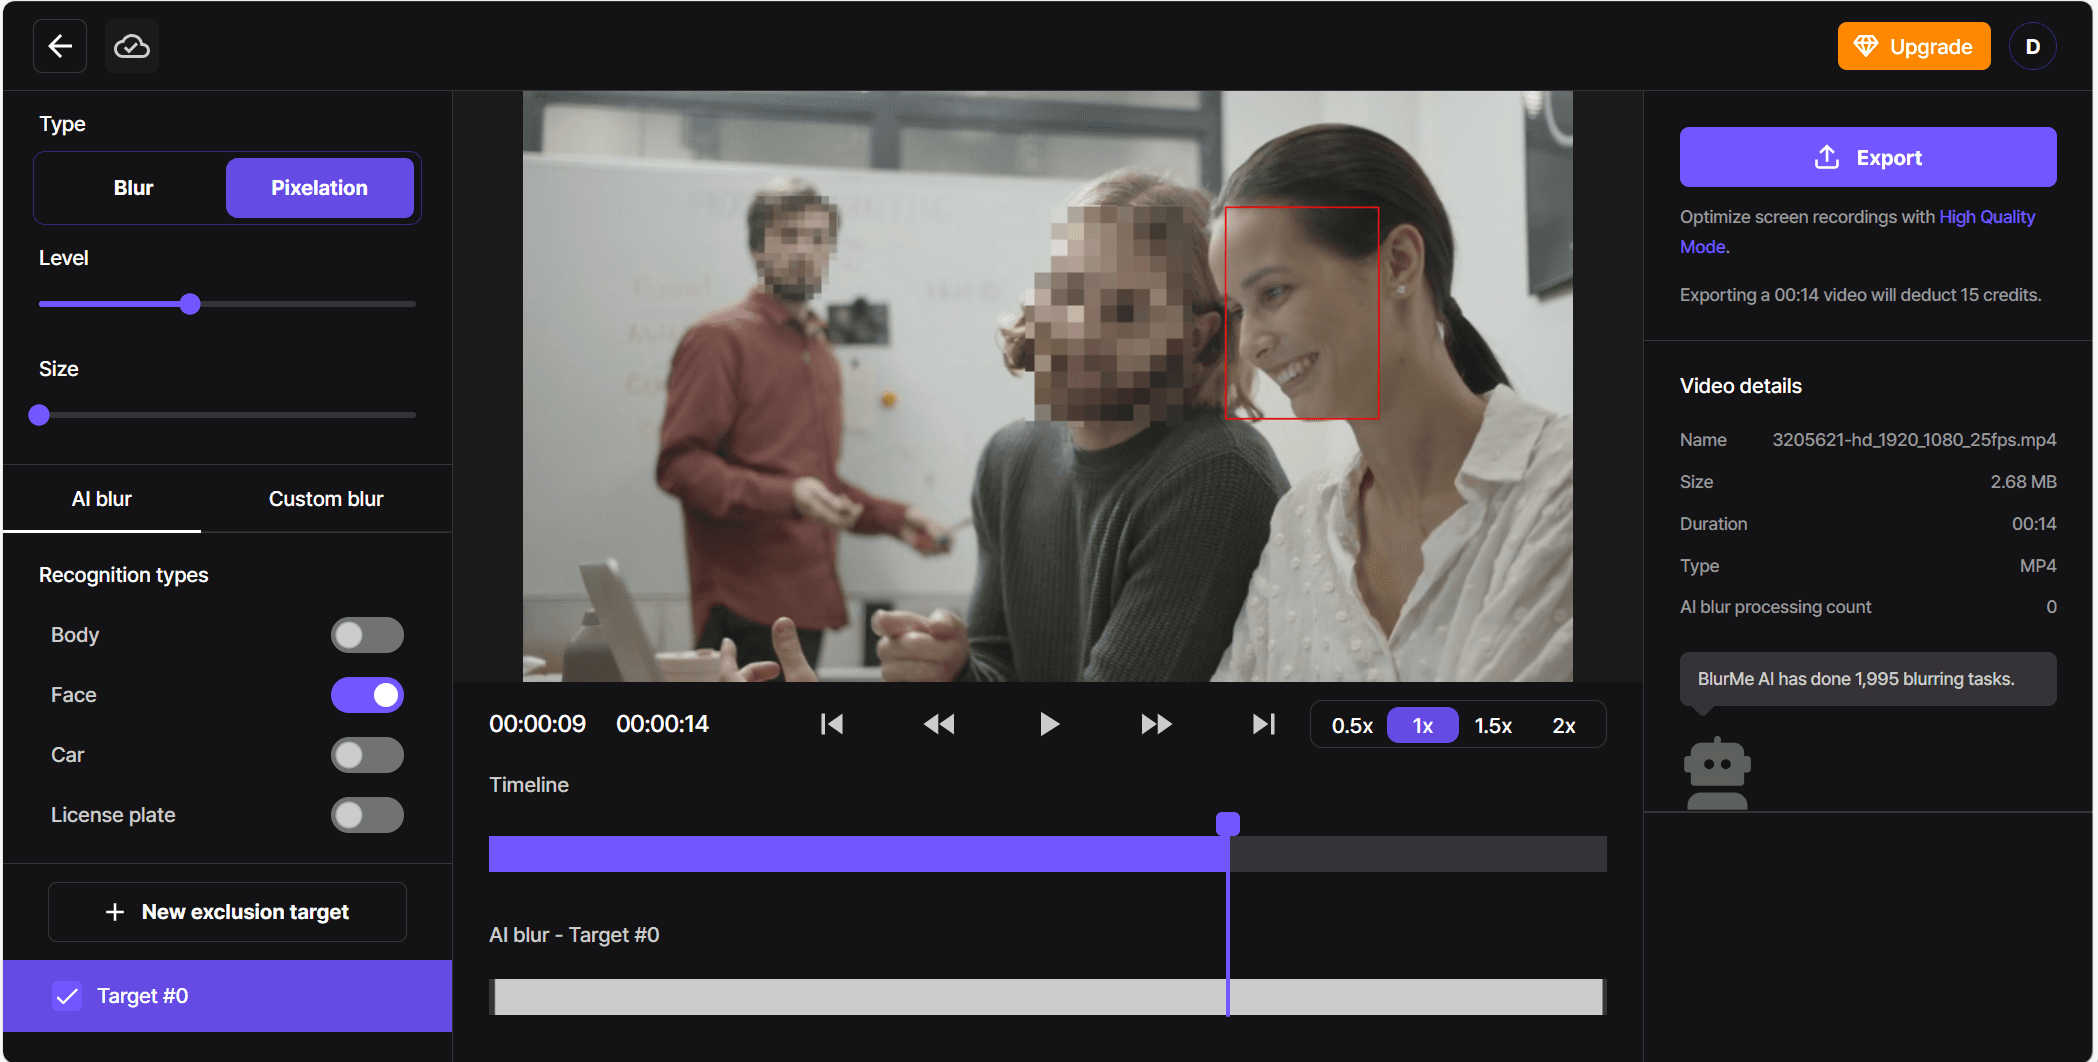This screenshot has width=2098, height=1062.
Task: Open the High Quality Mode link
Action: [1987, 216]
